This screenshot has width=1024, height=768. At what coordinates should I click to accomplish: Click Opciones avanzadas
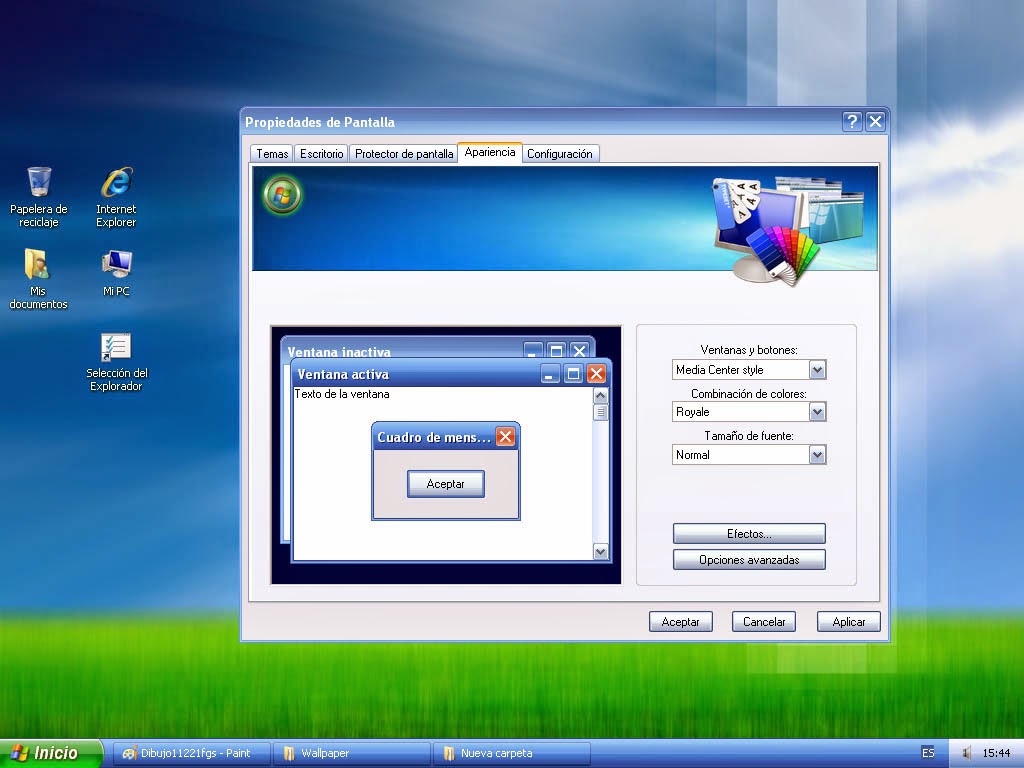pyautogui.click(x=748, y=559)
